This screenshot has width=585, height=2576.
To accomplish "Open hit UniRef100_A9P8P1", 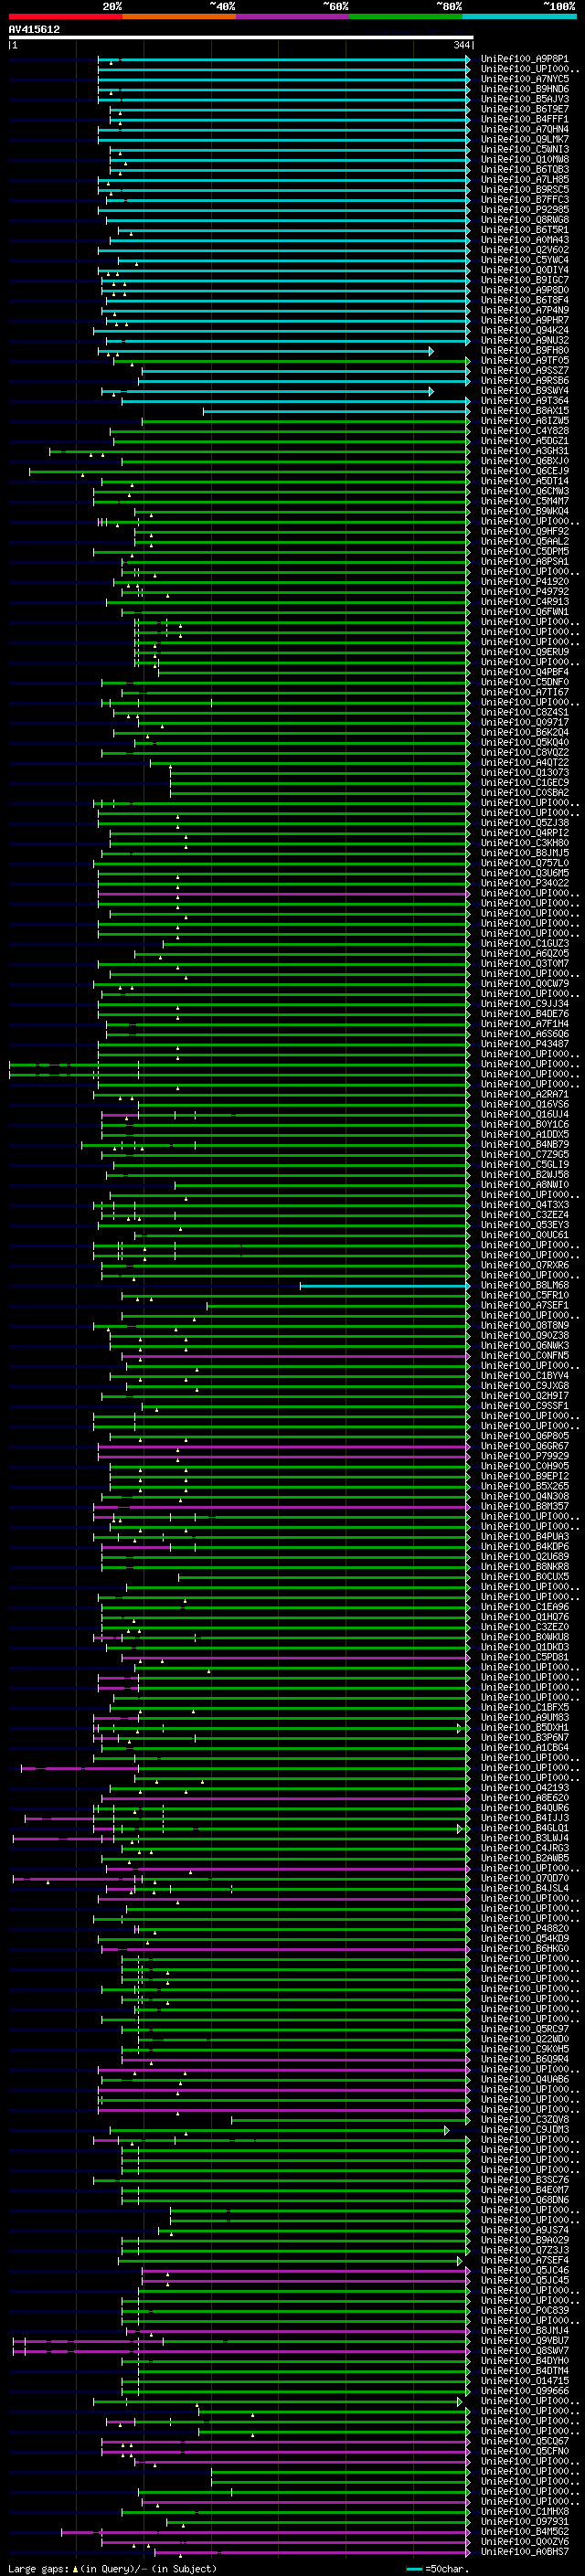I will 525,59.
